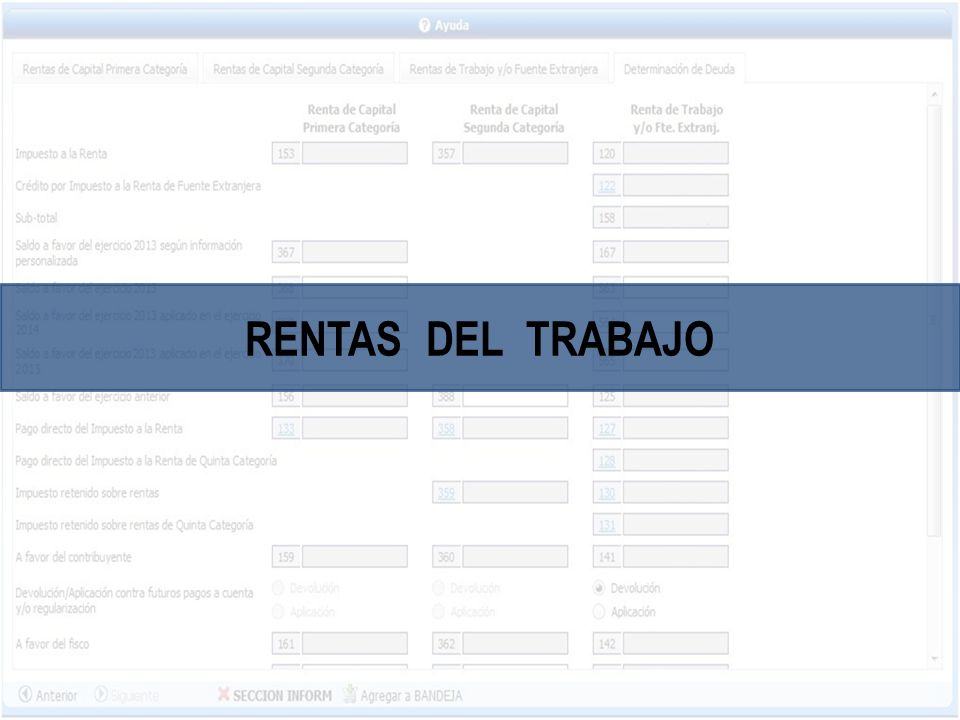Select Devolución radio under Segunda Categoría column
The height and width of the screenshot is (720, 960).
click(438, 588)
